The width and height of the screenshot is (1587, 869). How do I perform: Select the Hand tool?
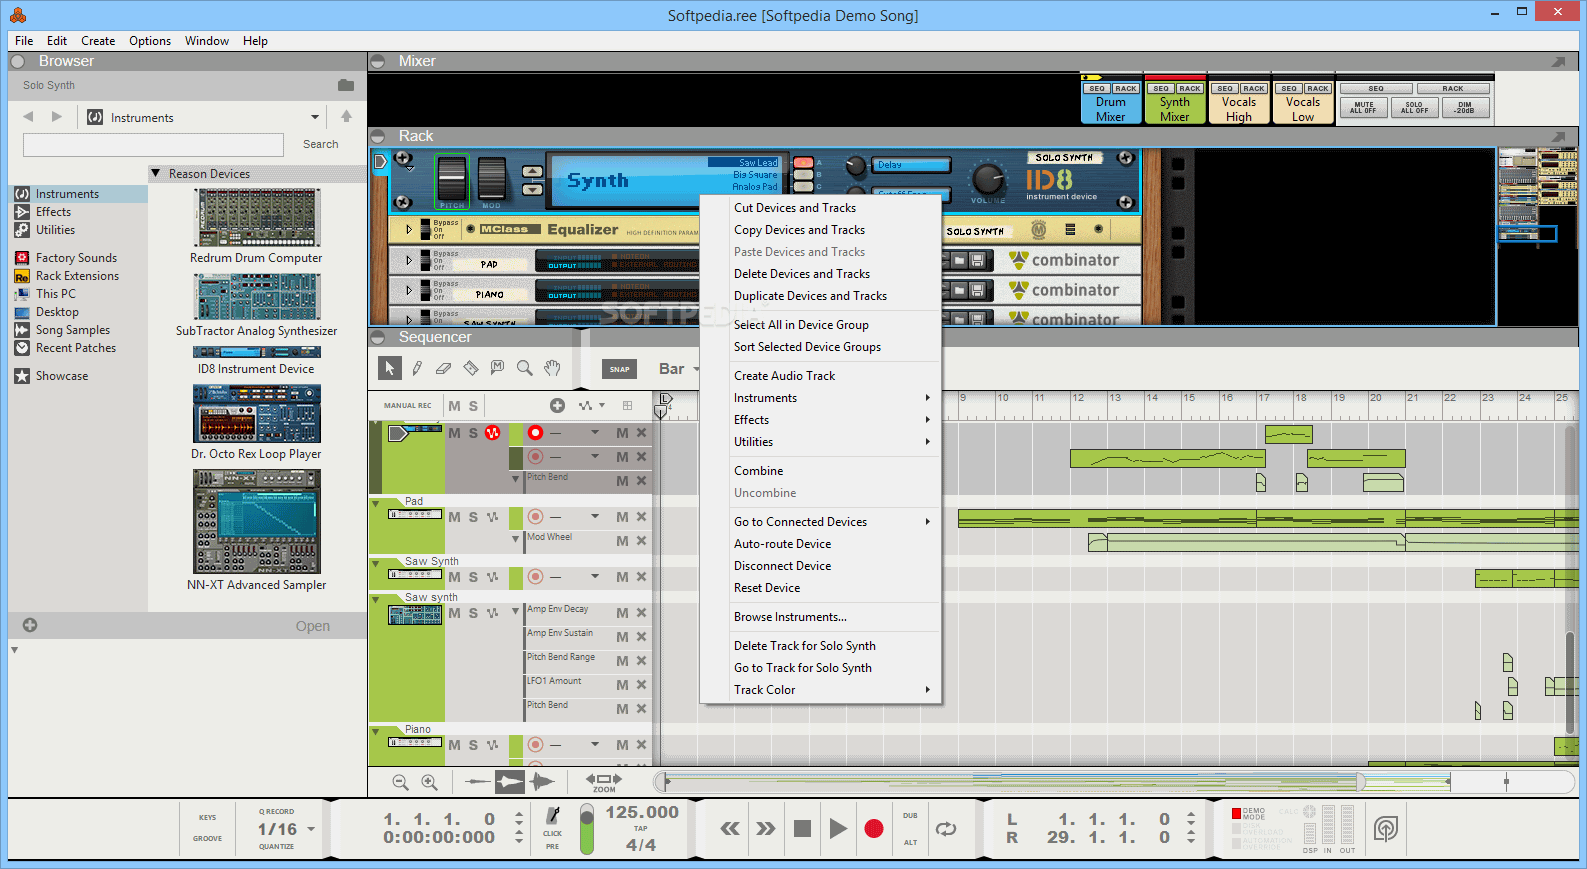point(552,368)
